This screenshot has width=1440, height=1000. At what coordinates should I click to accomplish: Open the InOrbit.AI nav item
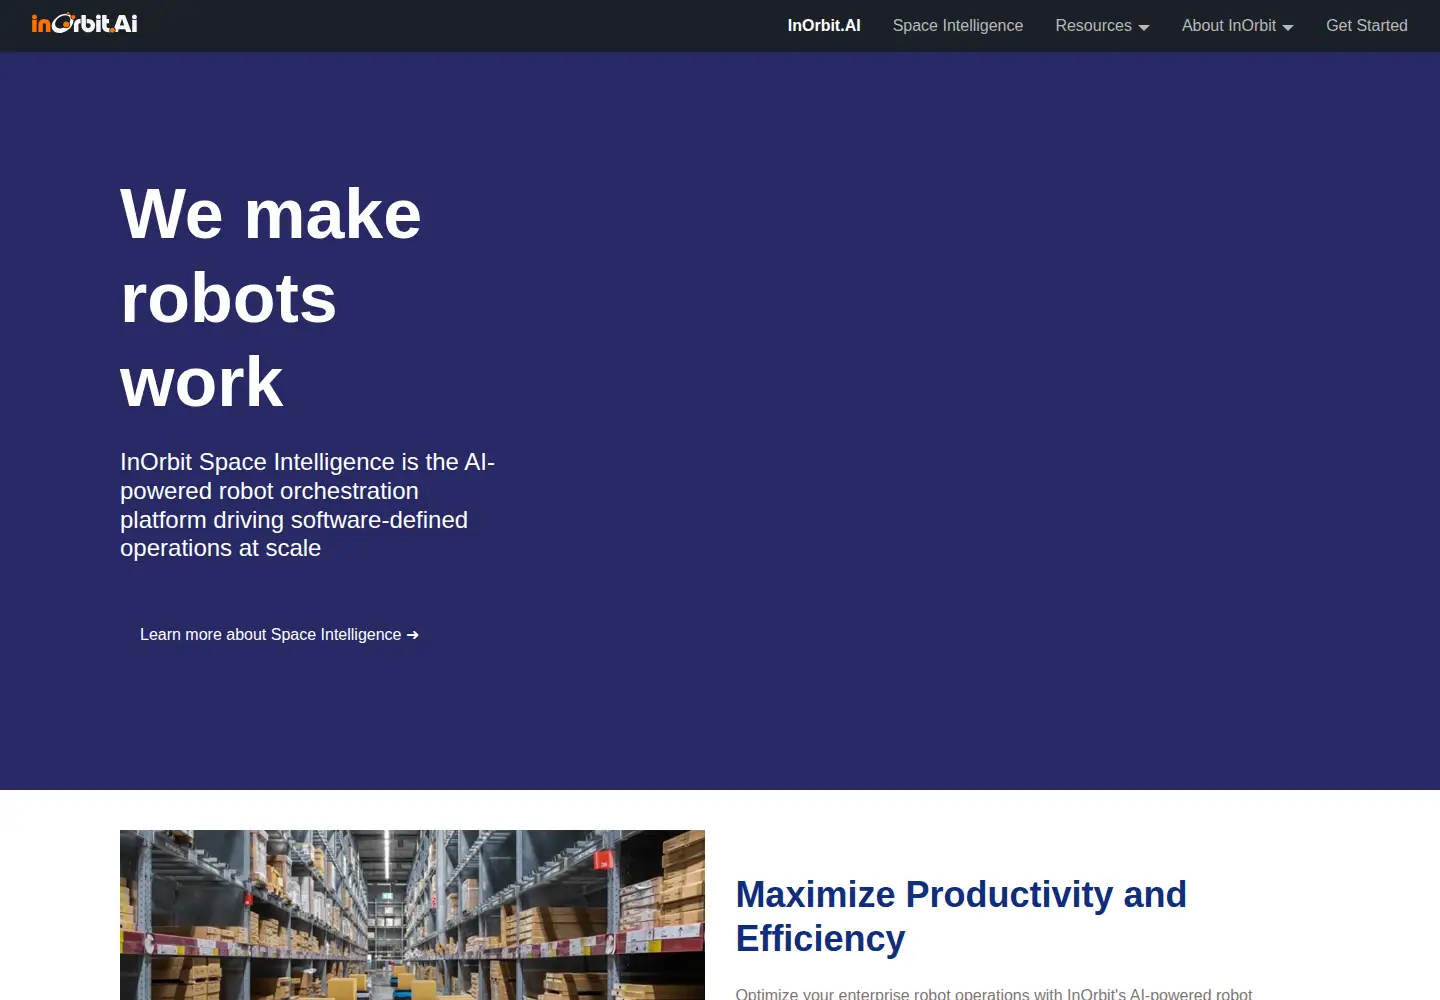824,26
